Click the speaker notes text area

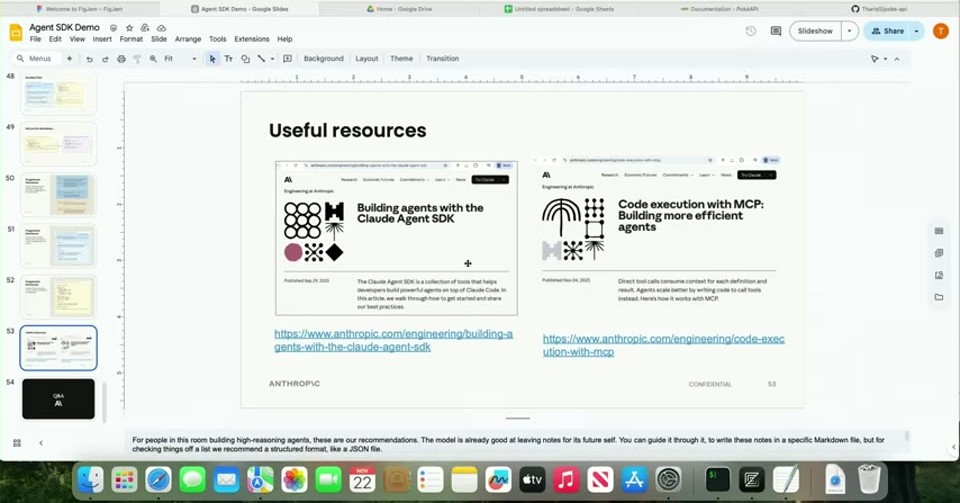pos(517,444)
